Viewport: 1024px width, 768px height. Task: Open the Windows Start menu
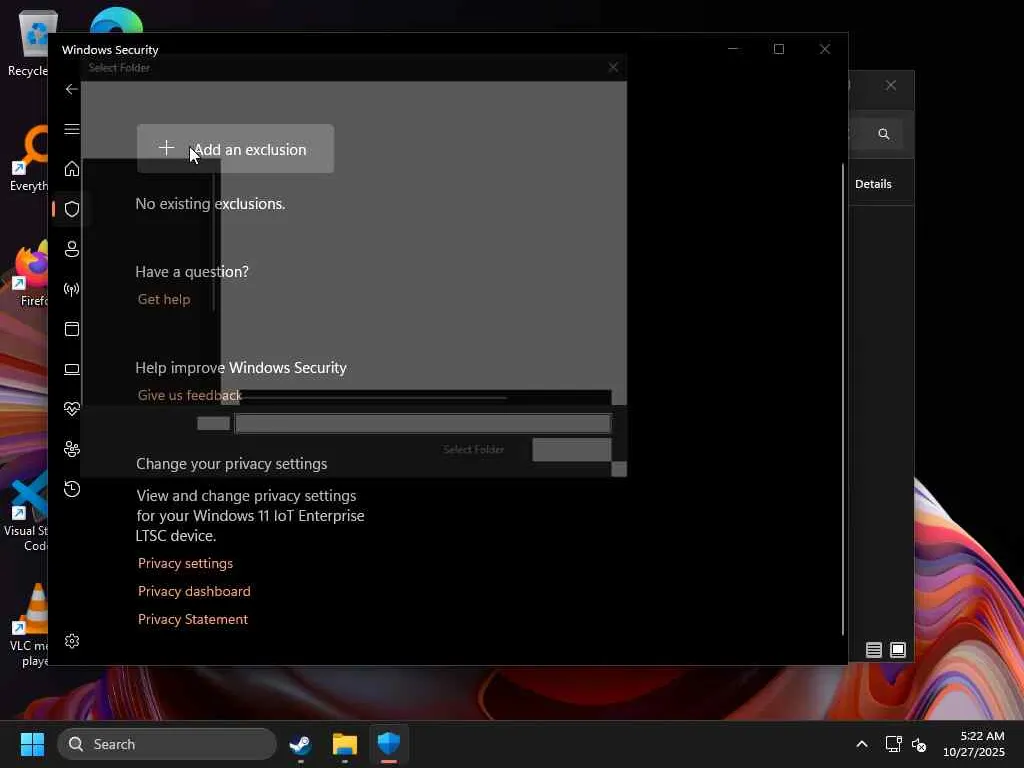[32, 744]
